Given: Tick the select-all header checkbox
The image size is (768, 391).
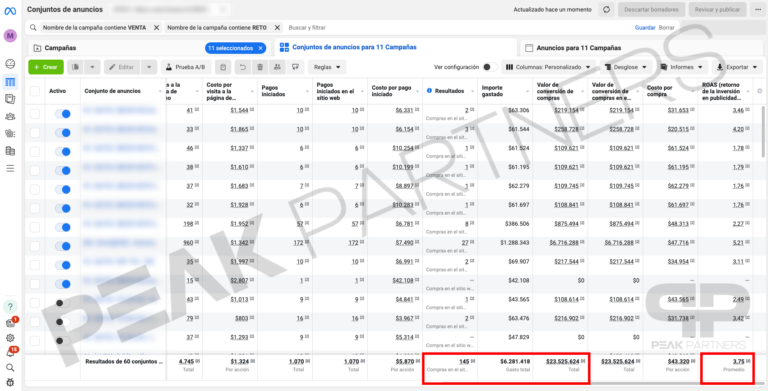Looking at the screenshot, I should (x=35, y=91).
